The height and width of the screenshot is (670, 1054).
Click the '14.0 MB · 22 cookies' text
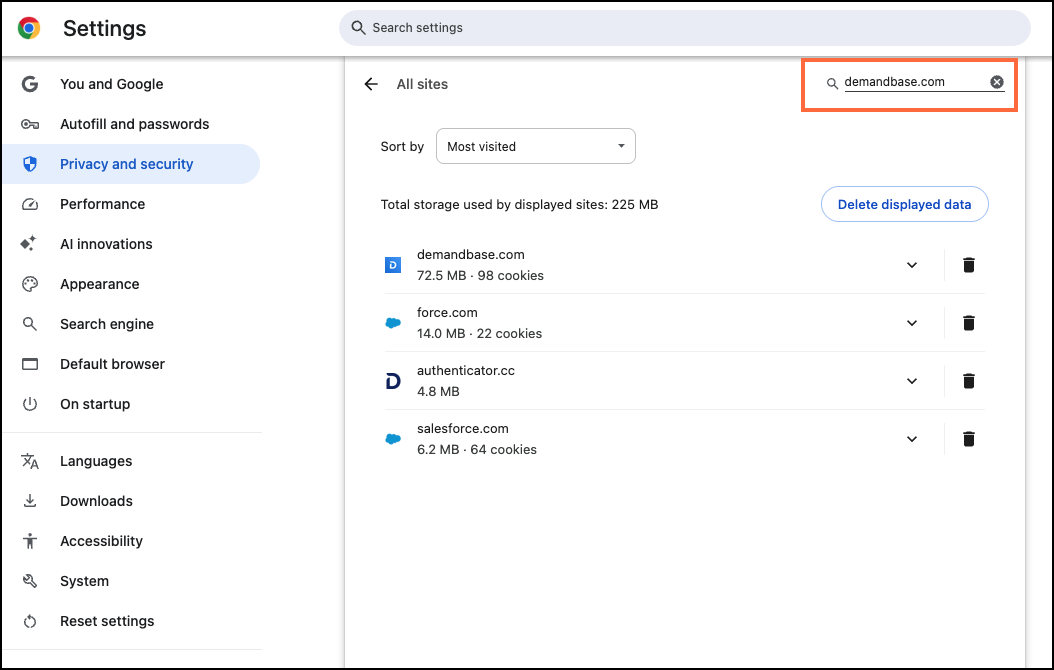coord(479,333)
